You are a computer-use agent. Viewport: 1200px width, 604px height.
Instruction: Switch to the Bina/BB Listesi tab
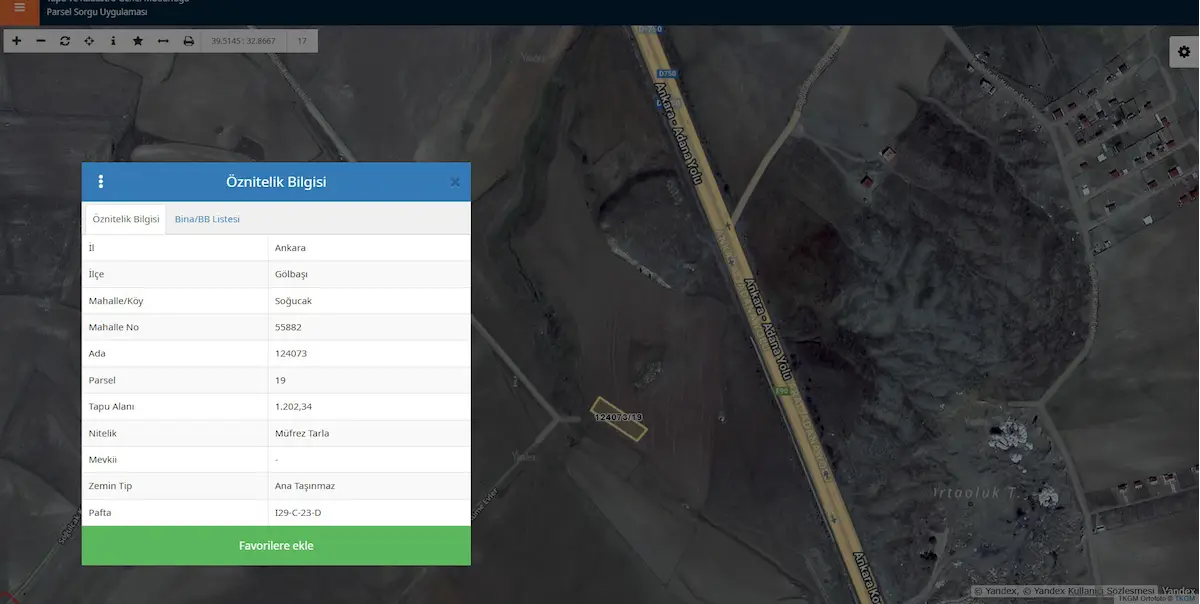click(207, 219)
